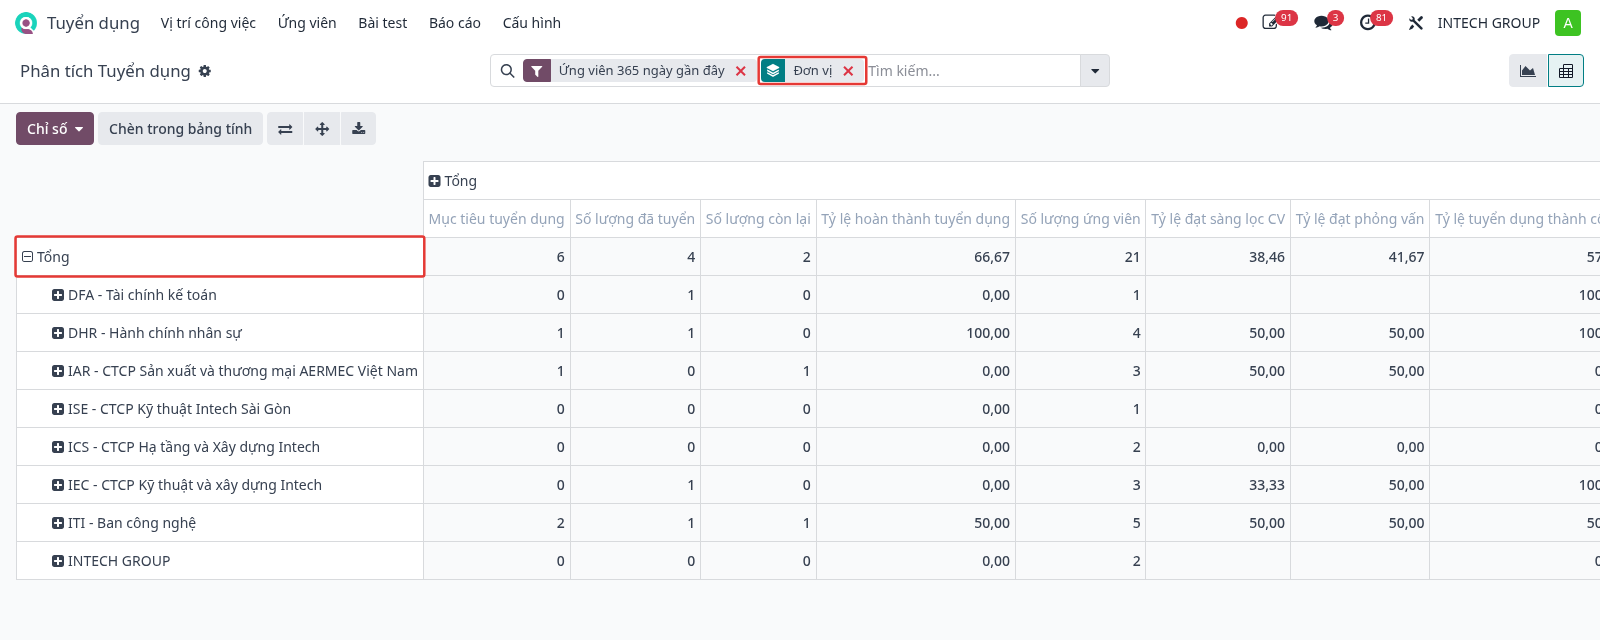Open the Báo cáo menu
The width and height of the screenshot is (1600, 640).
455,23
